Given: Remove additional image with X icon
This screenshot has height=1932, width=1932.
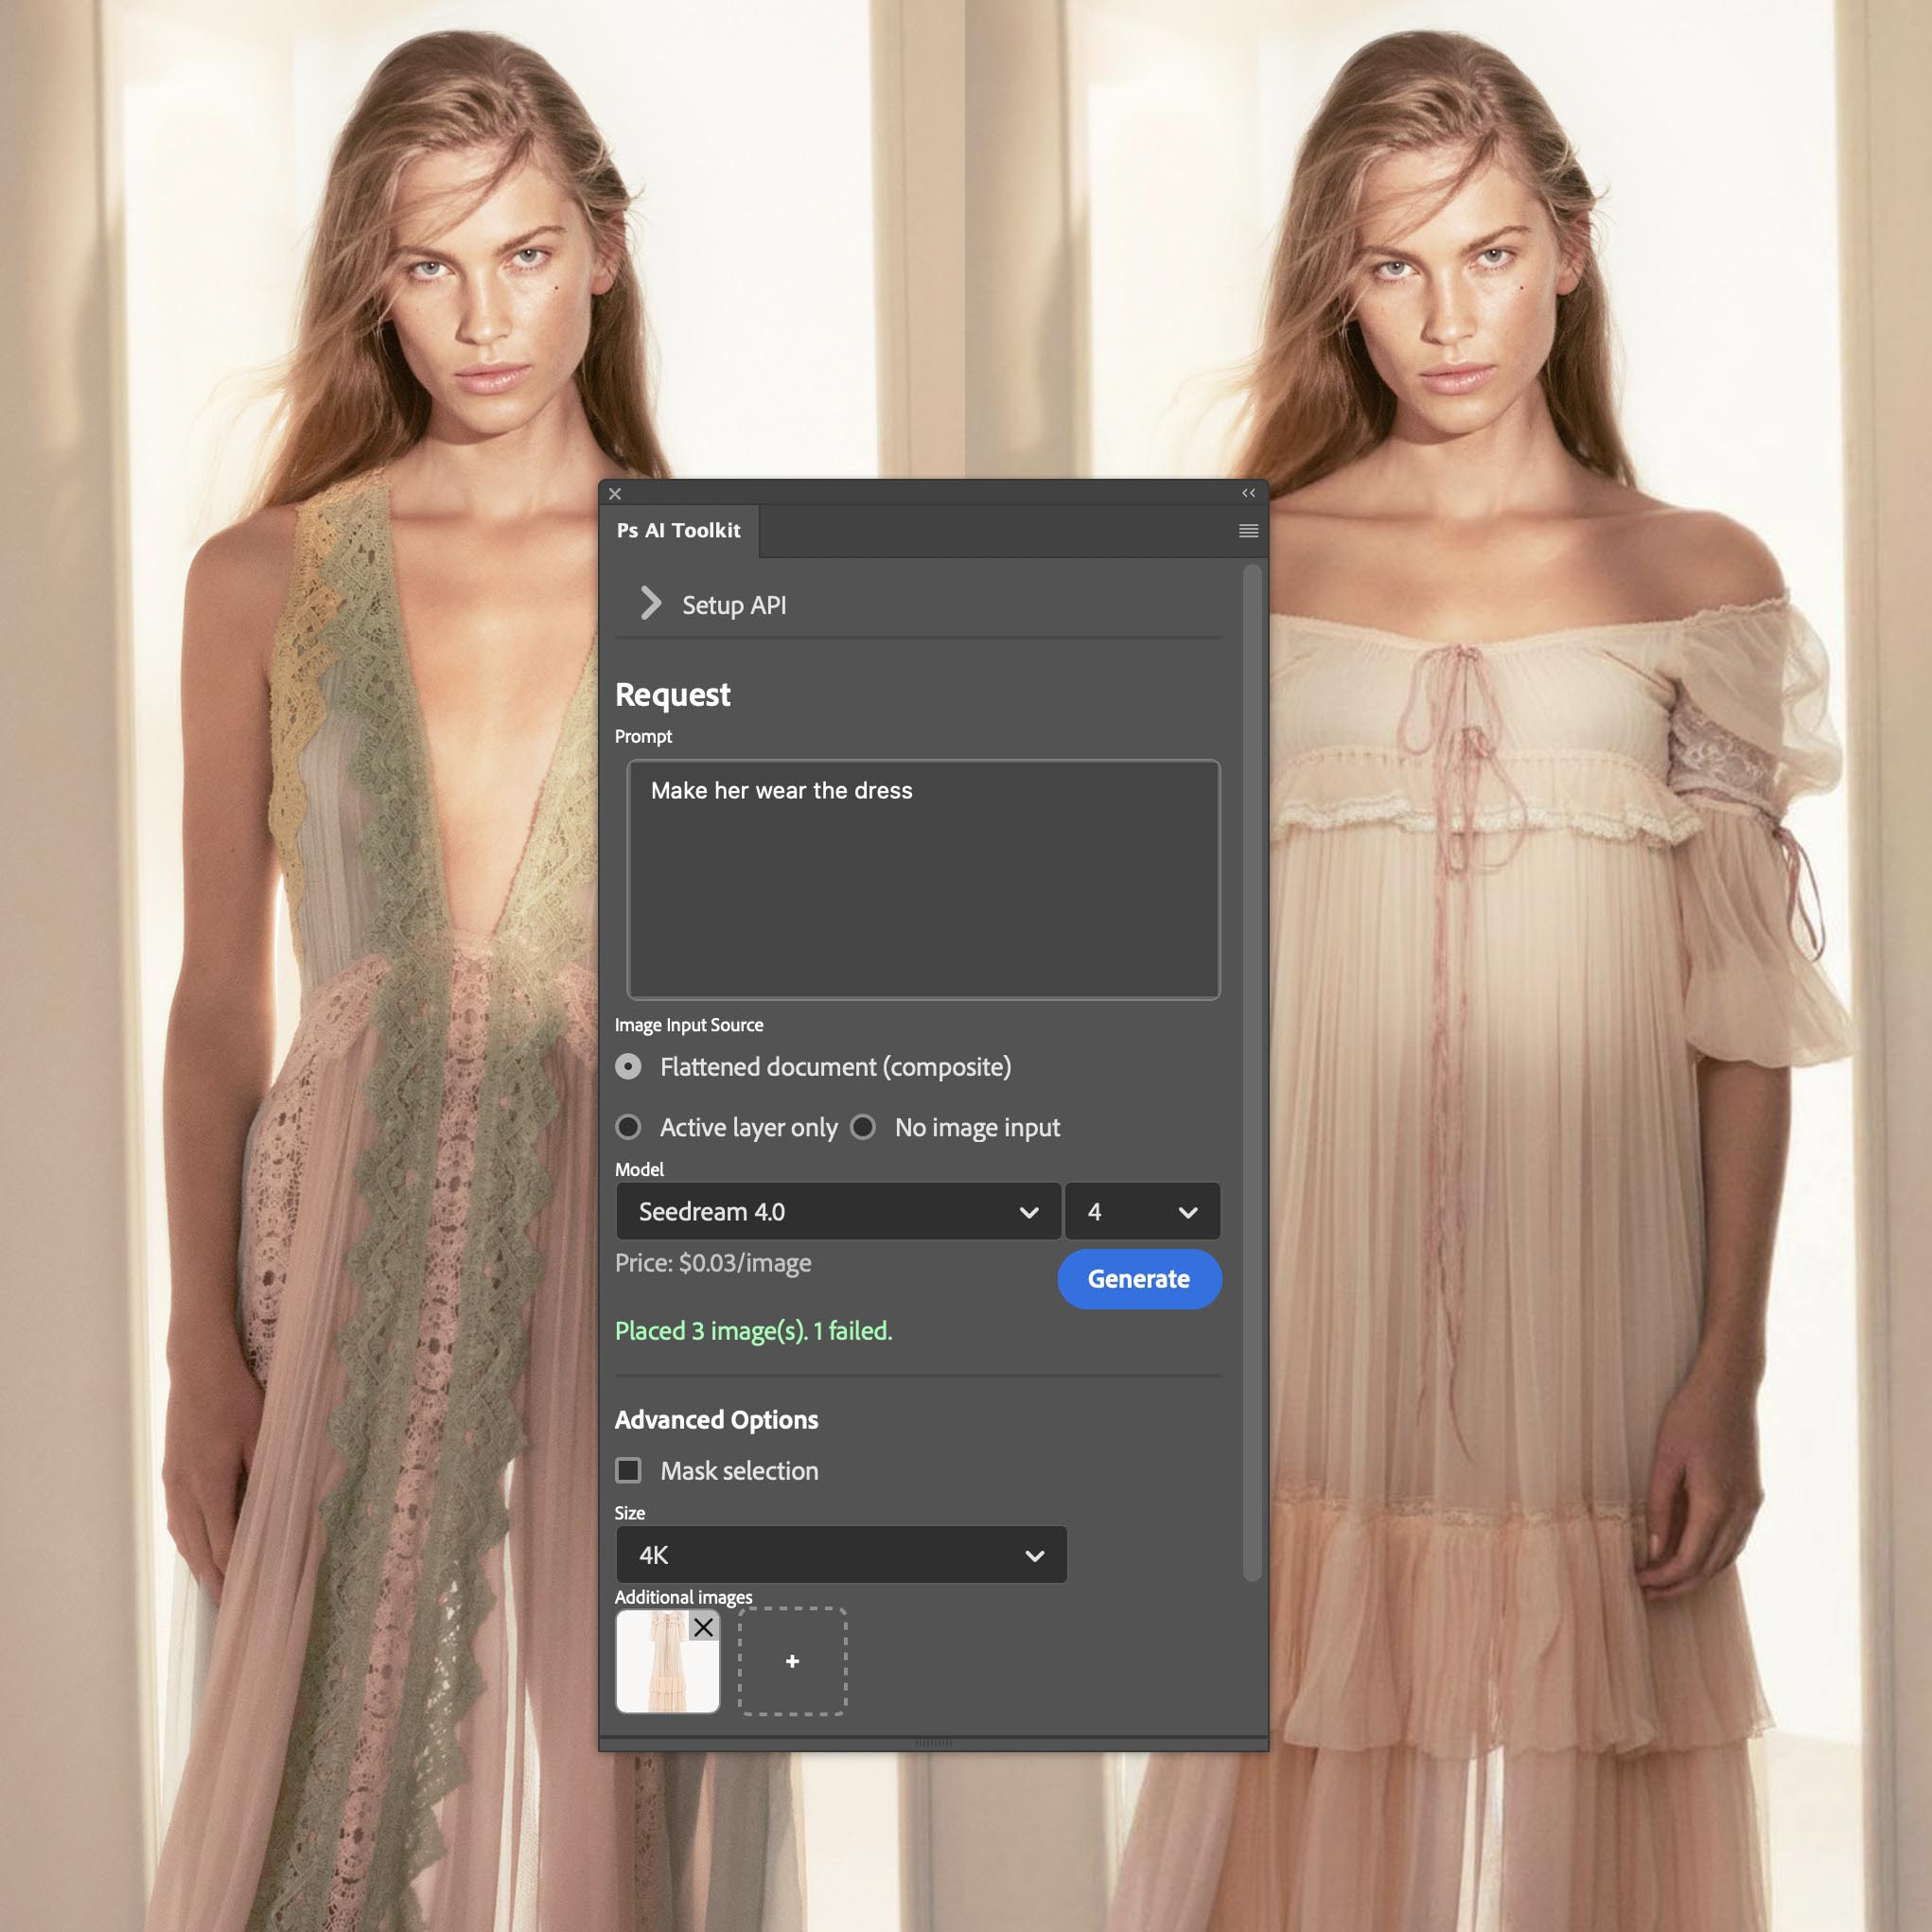Looking at the screenshot, I should [704, 1628].
